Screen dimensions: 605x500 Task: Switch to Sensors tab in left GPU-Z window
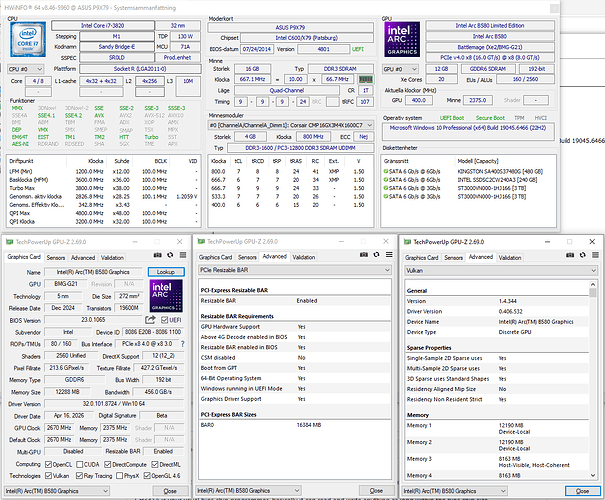56,258
